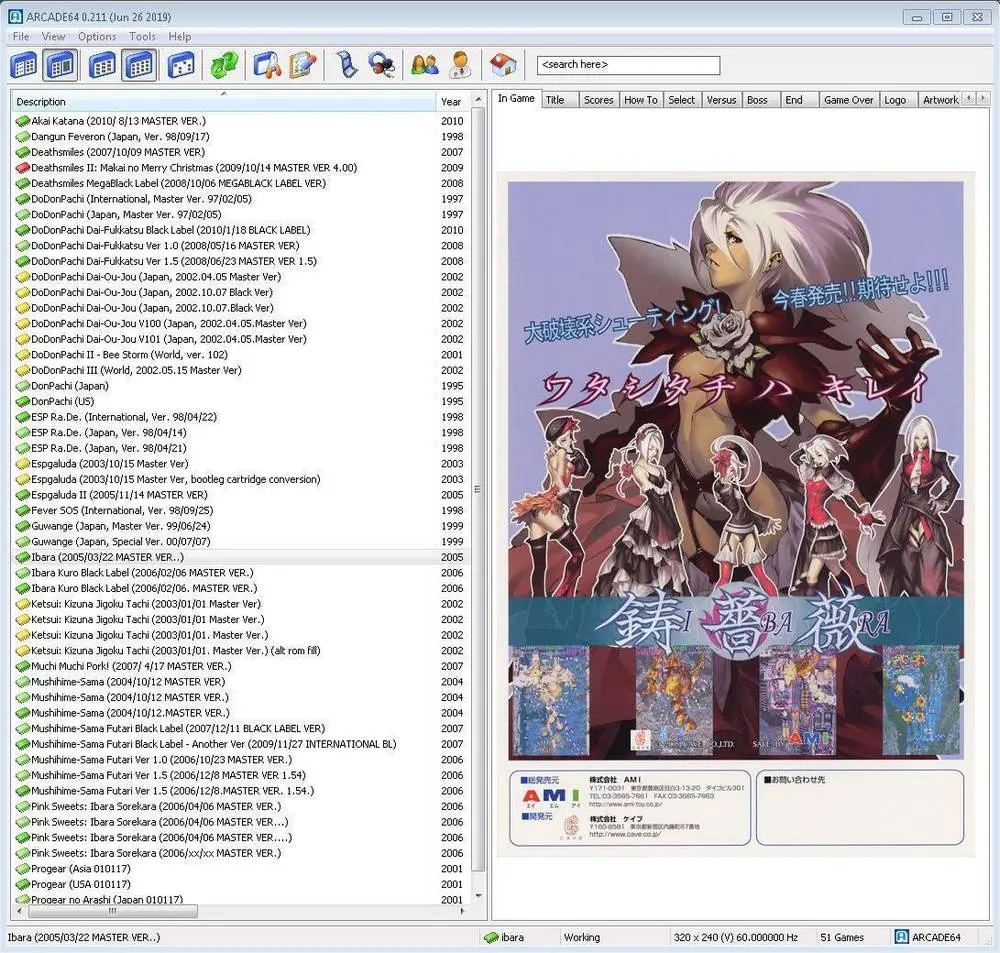Click the icon next to Progear (USA 010117)

click(22, 885)
